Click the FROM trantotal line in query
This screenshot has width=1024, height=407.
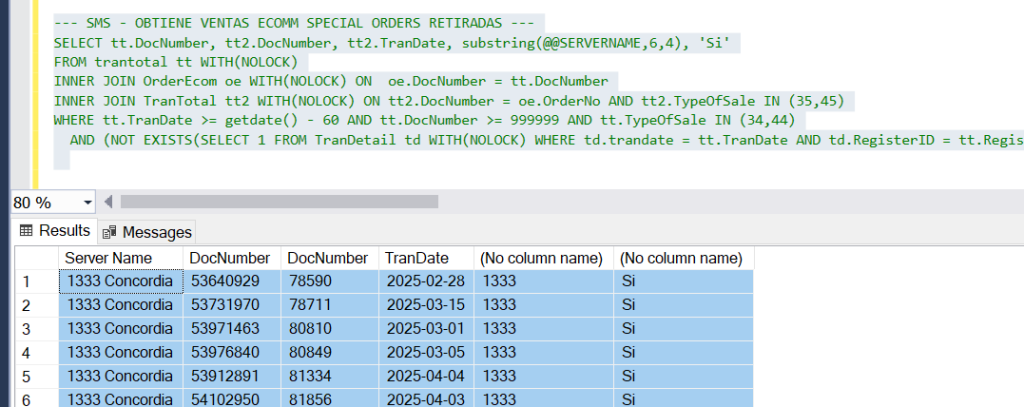coord(176,62)
